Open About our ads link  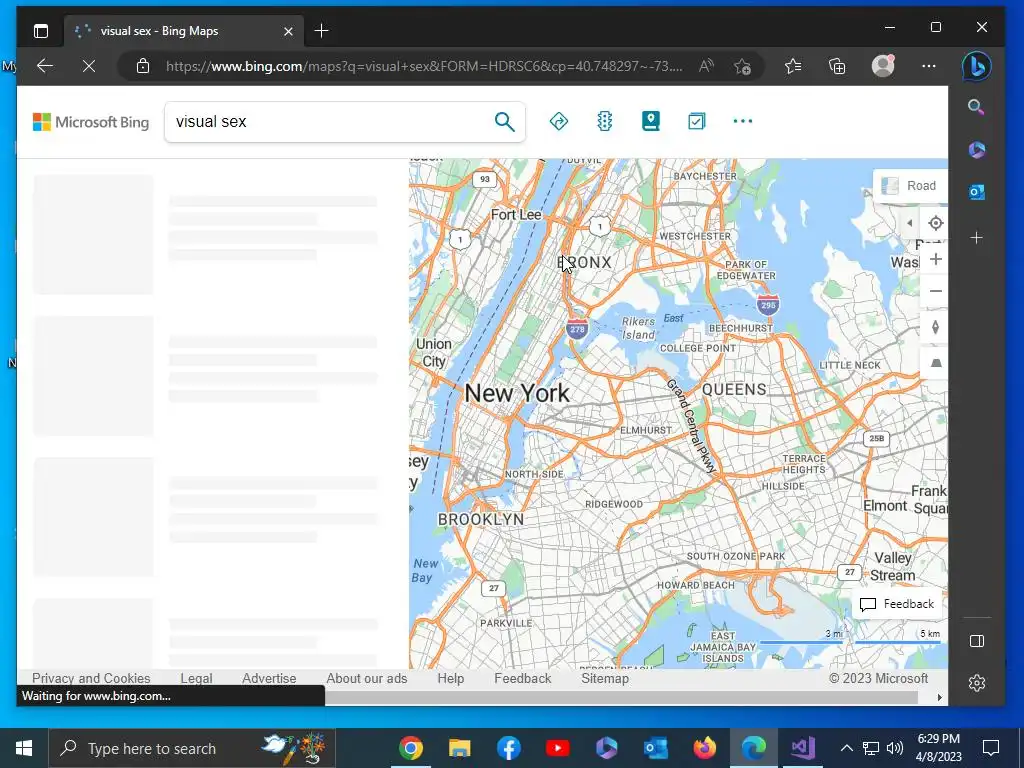(x=366, y=678)
